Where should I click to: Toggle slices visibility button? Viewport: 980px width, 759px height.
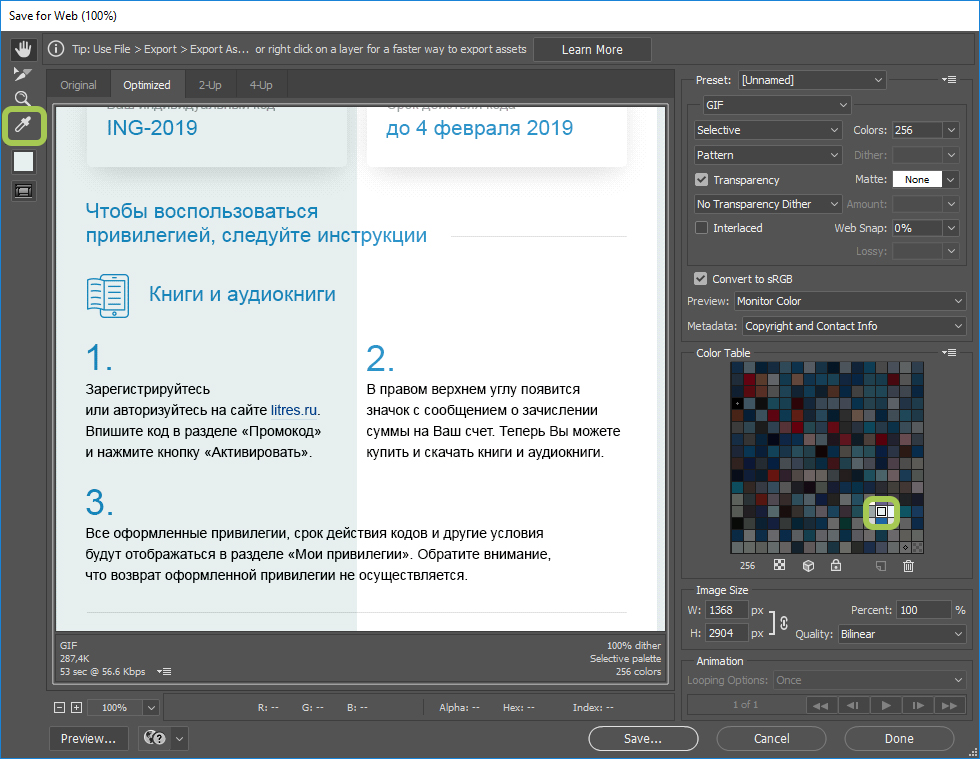click(x=24, y=191)
